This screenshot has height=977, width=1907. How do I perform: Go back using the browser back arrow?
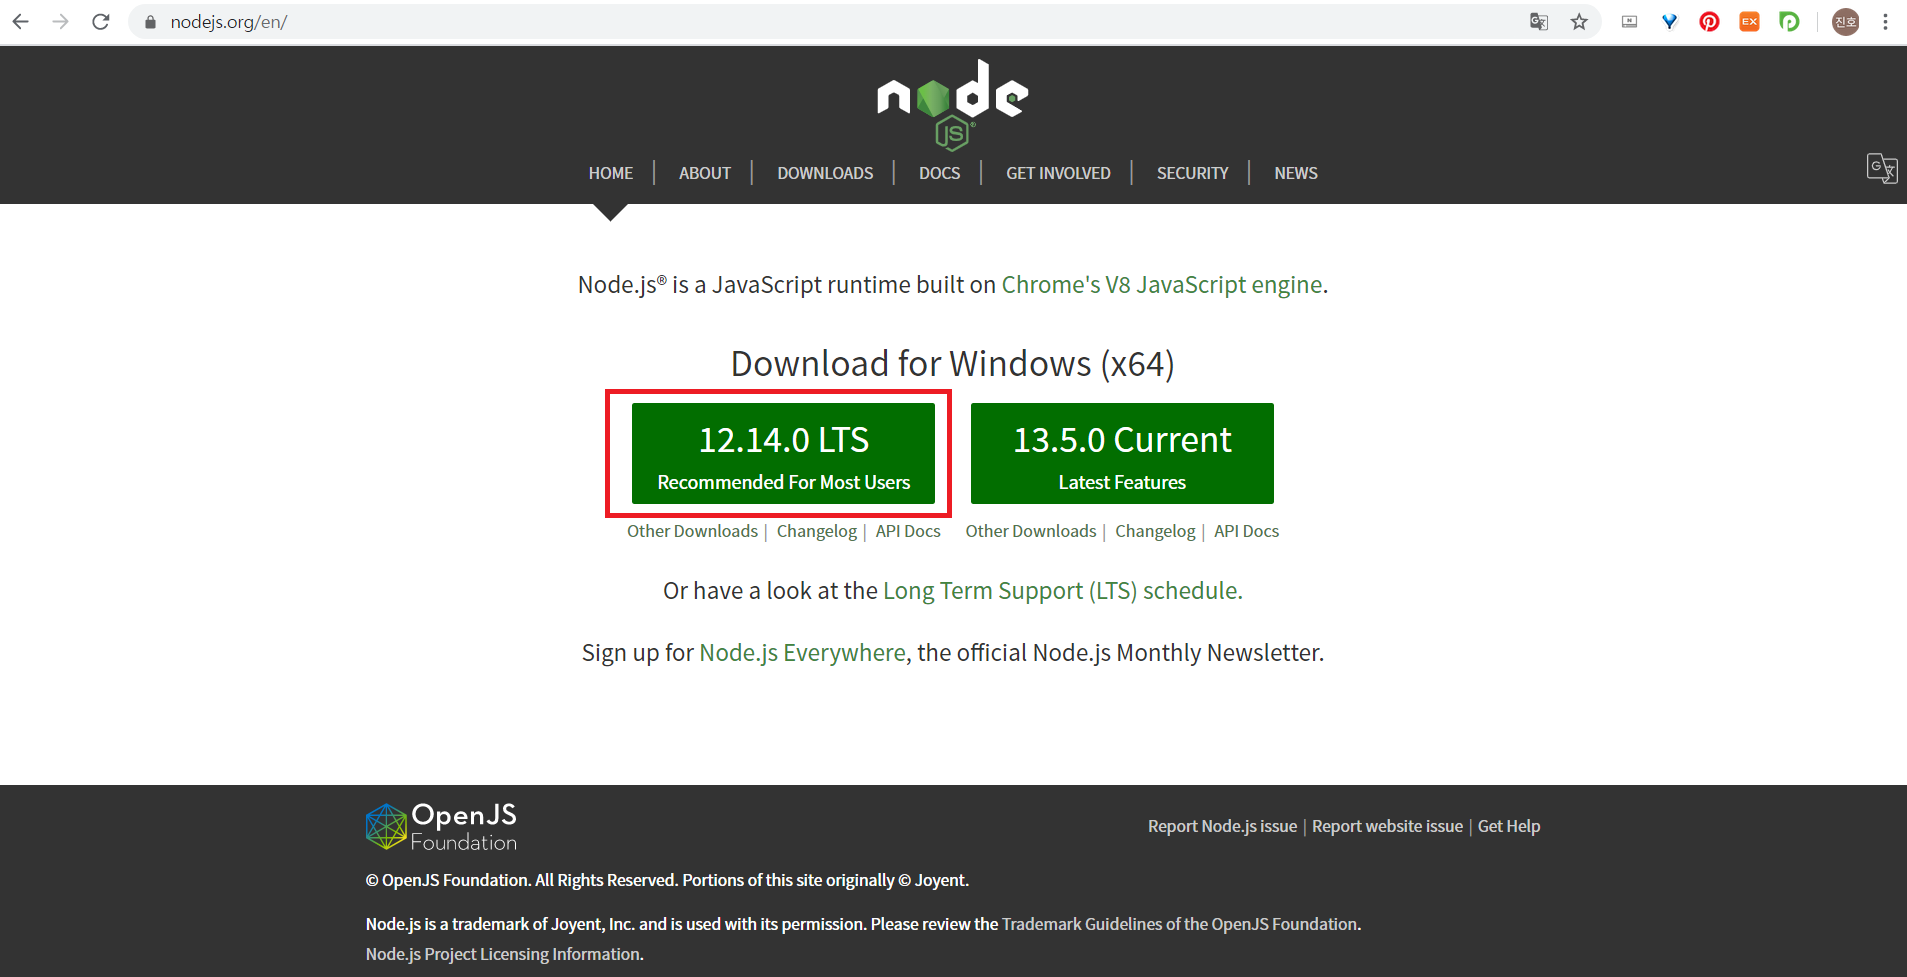[20, 21]
